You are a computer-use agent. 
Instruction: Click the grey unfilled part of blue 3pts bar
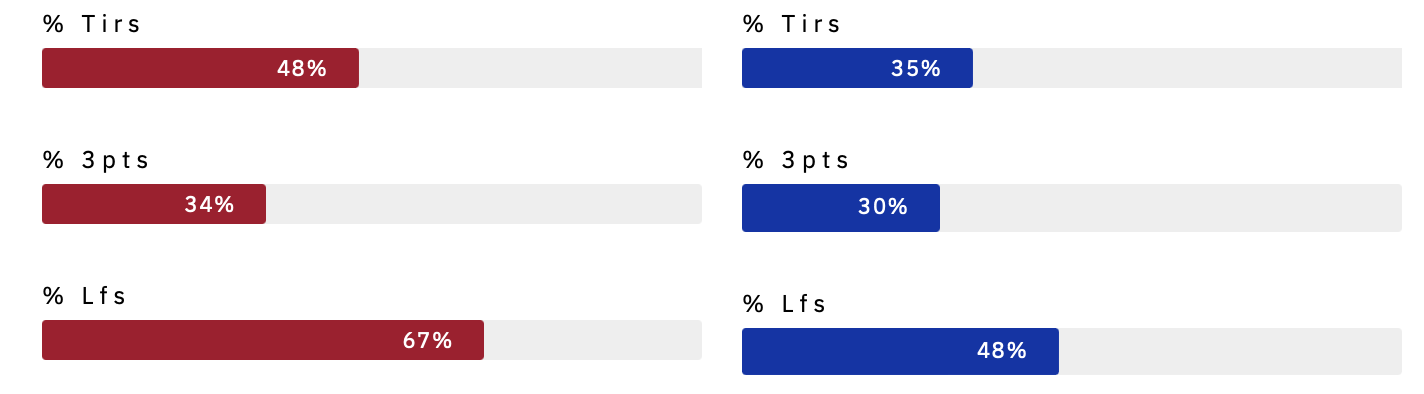pos(1171,208)
